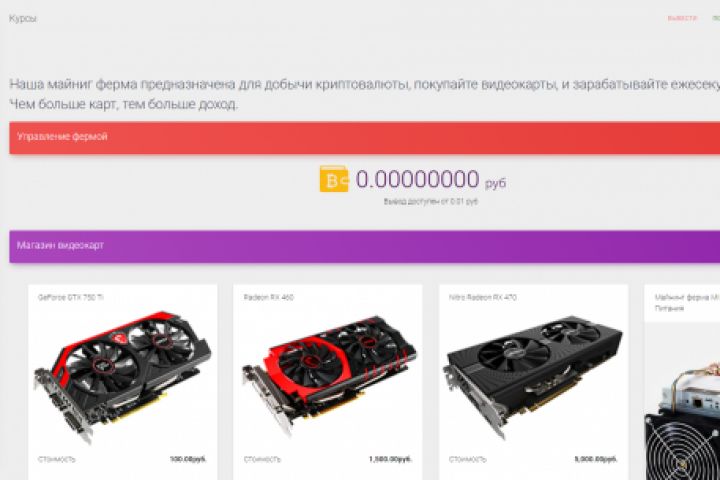Select the Управление фермой red header bar
This screenshot has width=720, height=480.
(x=365, y=138)
